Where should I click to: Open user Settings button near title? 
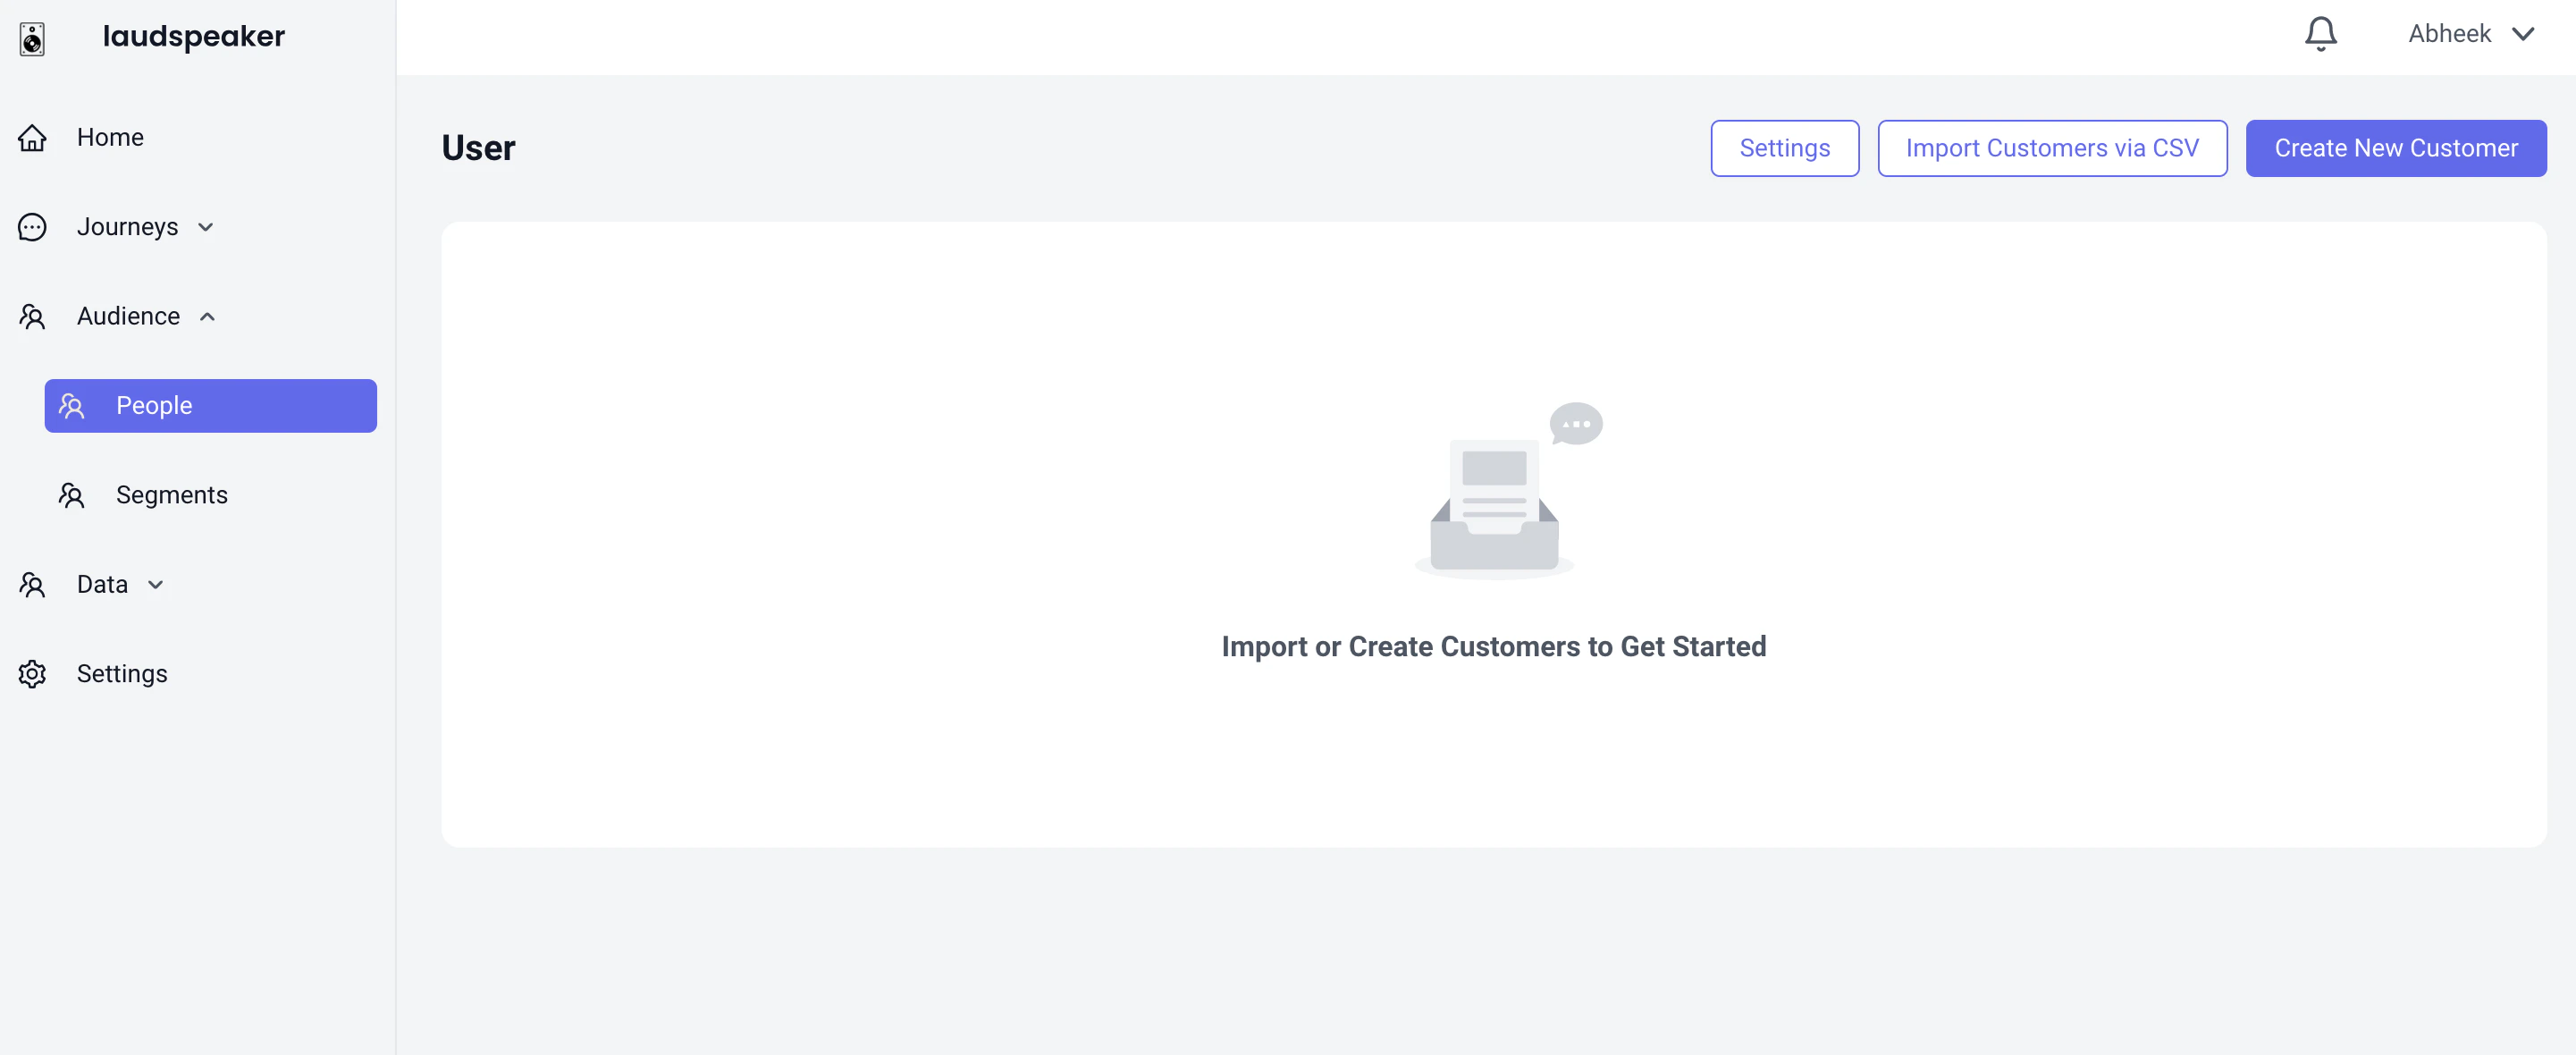1784,148
